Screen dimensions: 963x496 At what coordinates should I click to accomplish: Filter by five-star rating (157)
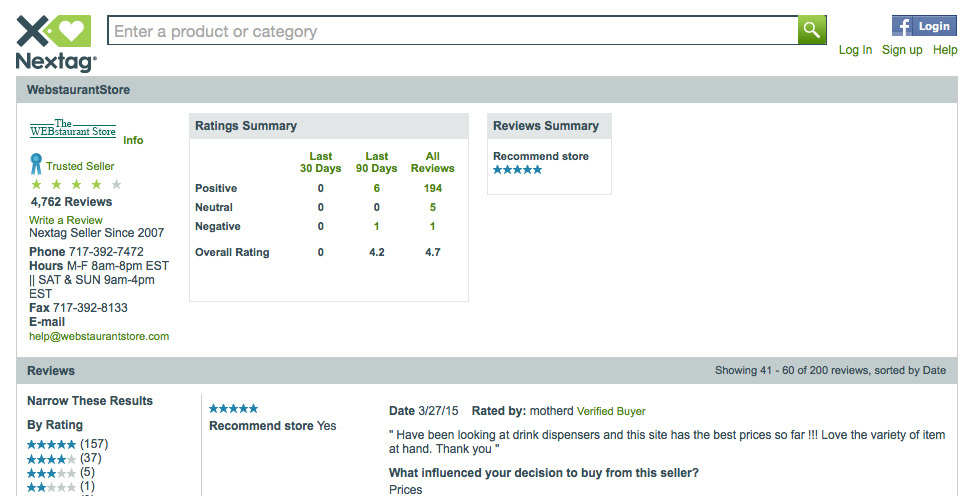click(x=68, y=444)
